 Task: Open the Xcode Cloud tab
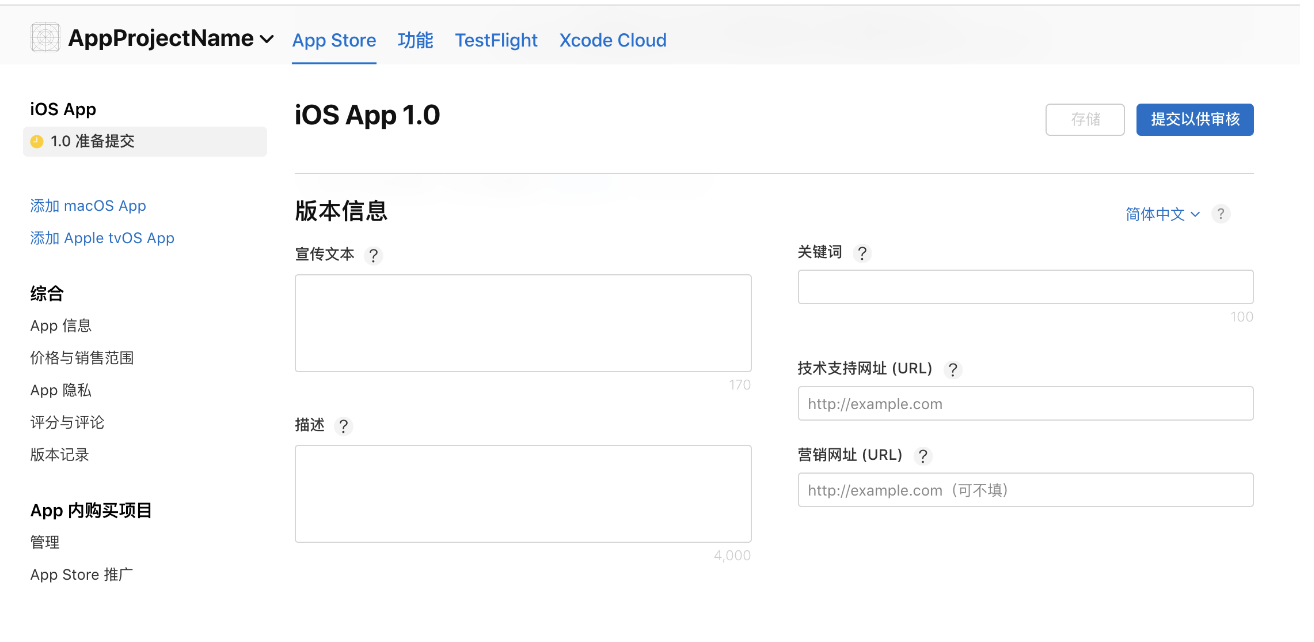pos(613,40)
